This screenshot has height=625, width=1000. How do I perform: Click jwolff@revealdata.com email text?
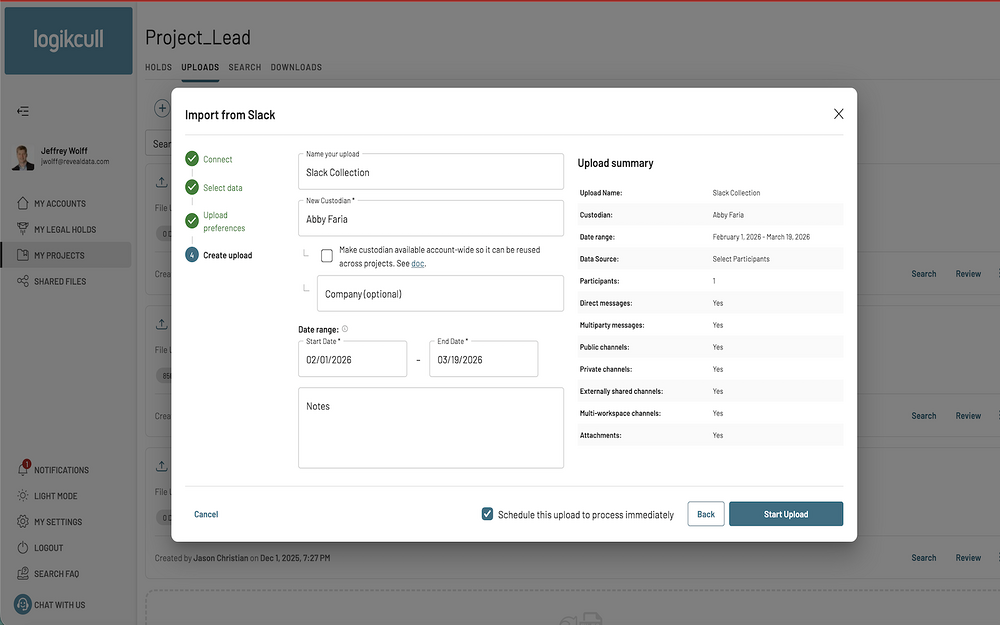click(75, 161)
